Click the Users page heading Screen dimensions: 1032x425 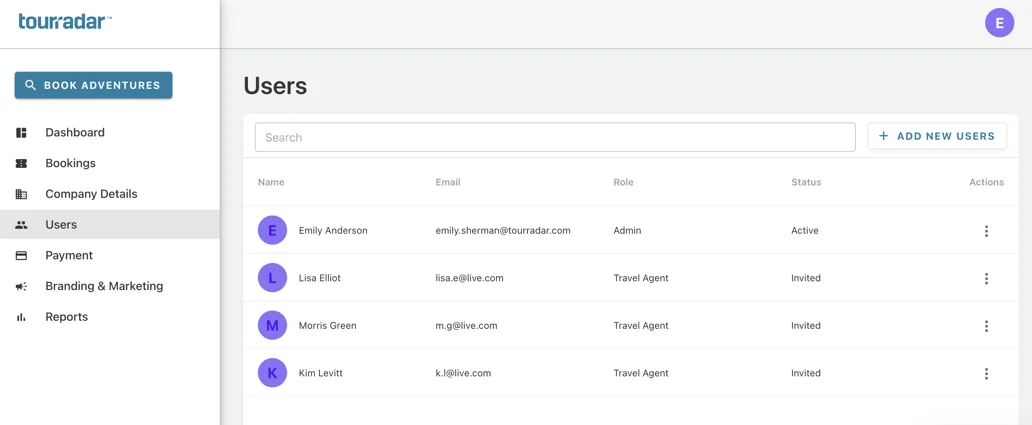(275, 86)
